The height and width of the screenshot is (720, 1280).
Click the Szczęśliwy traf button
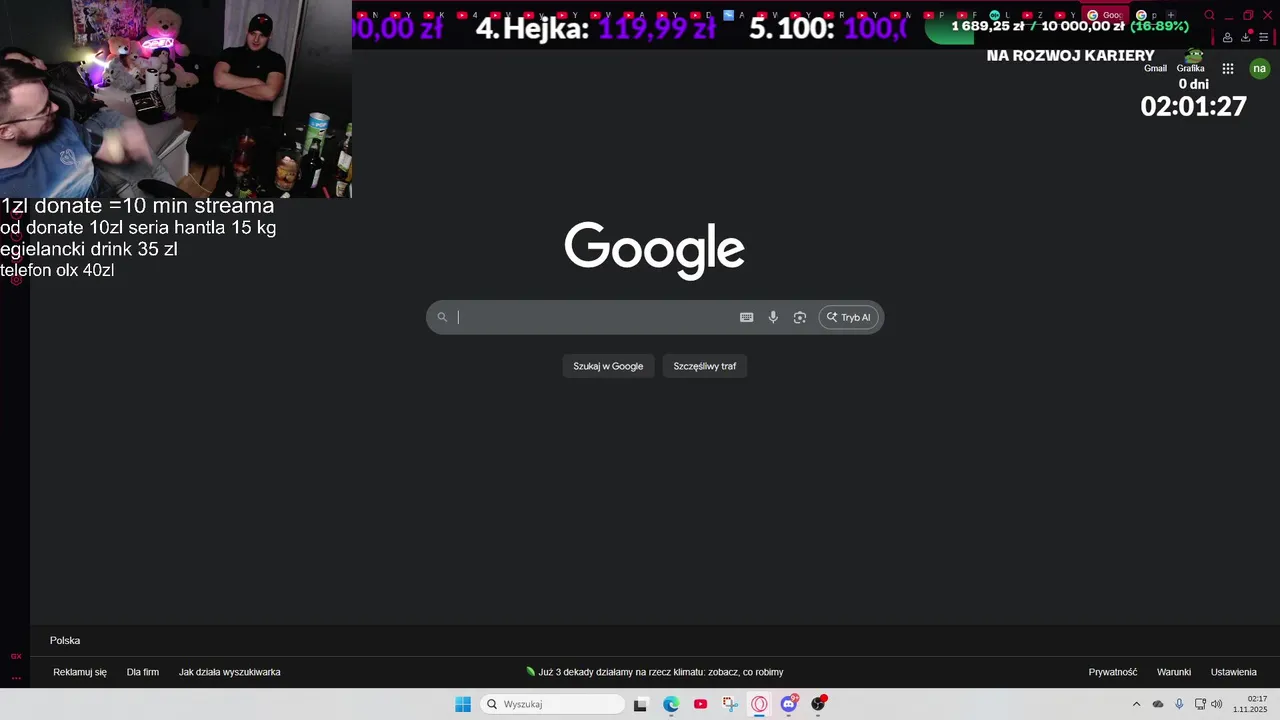[705, 366]
